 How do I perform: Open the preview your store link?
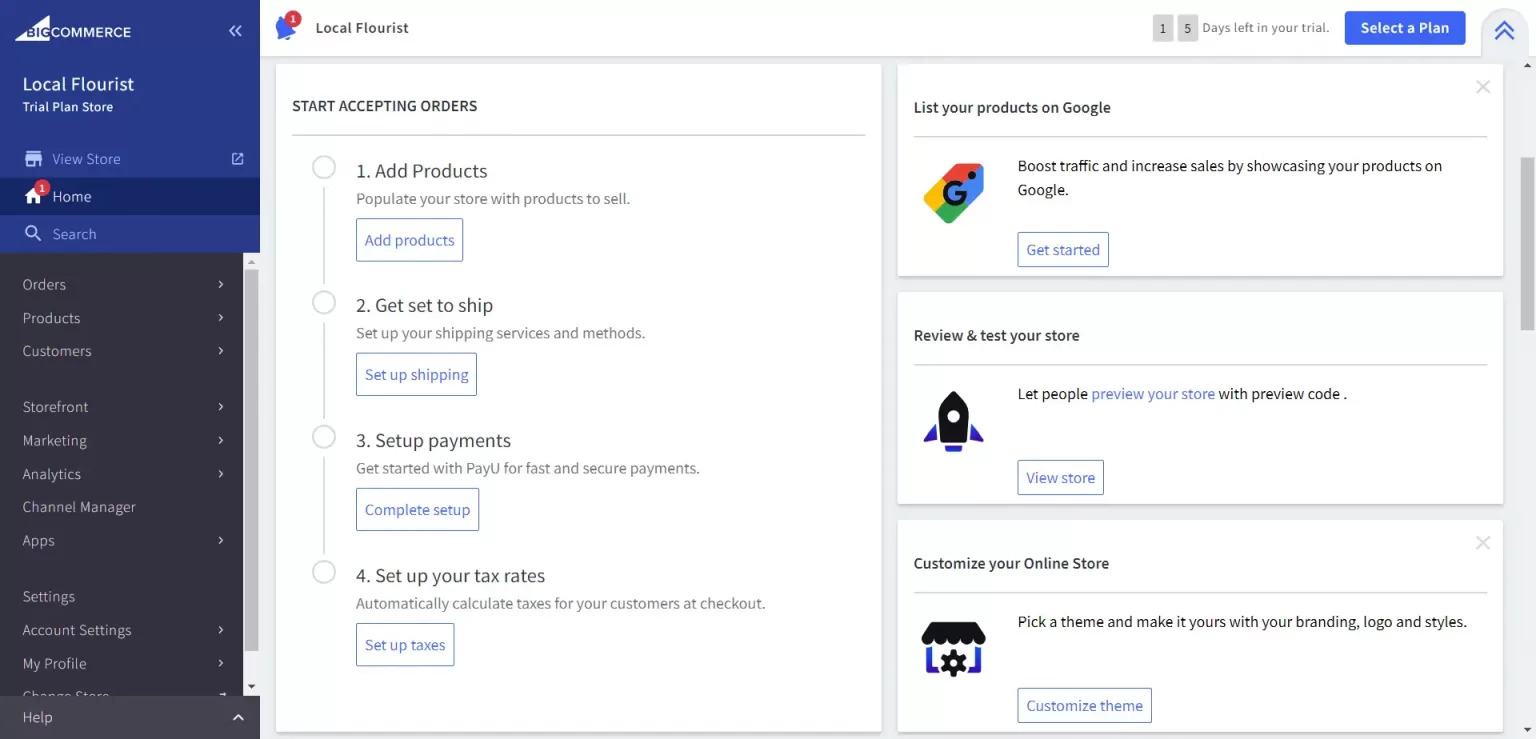pos(1153,394)
